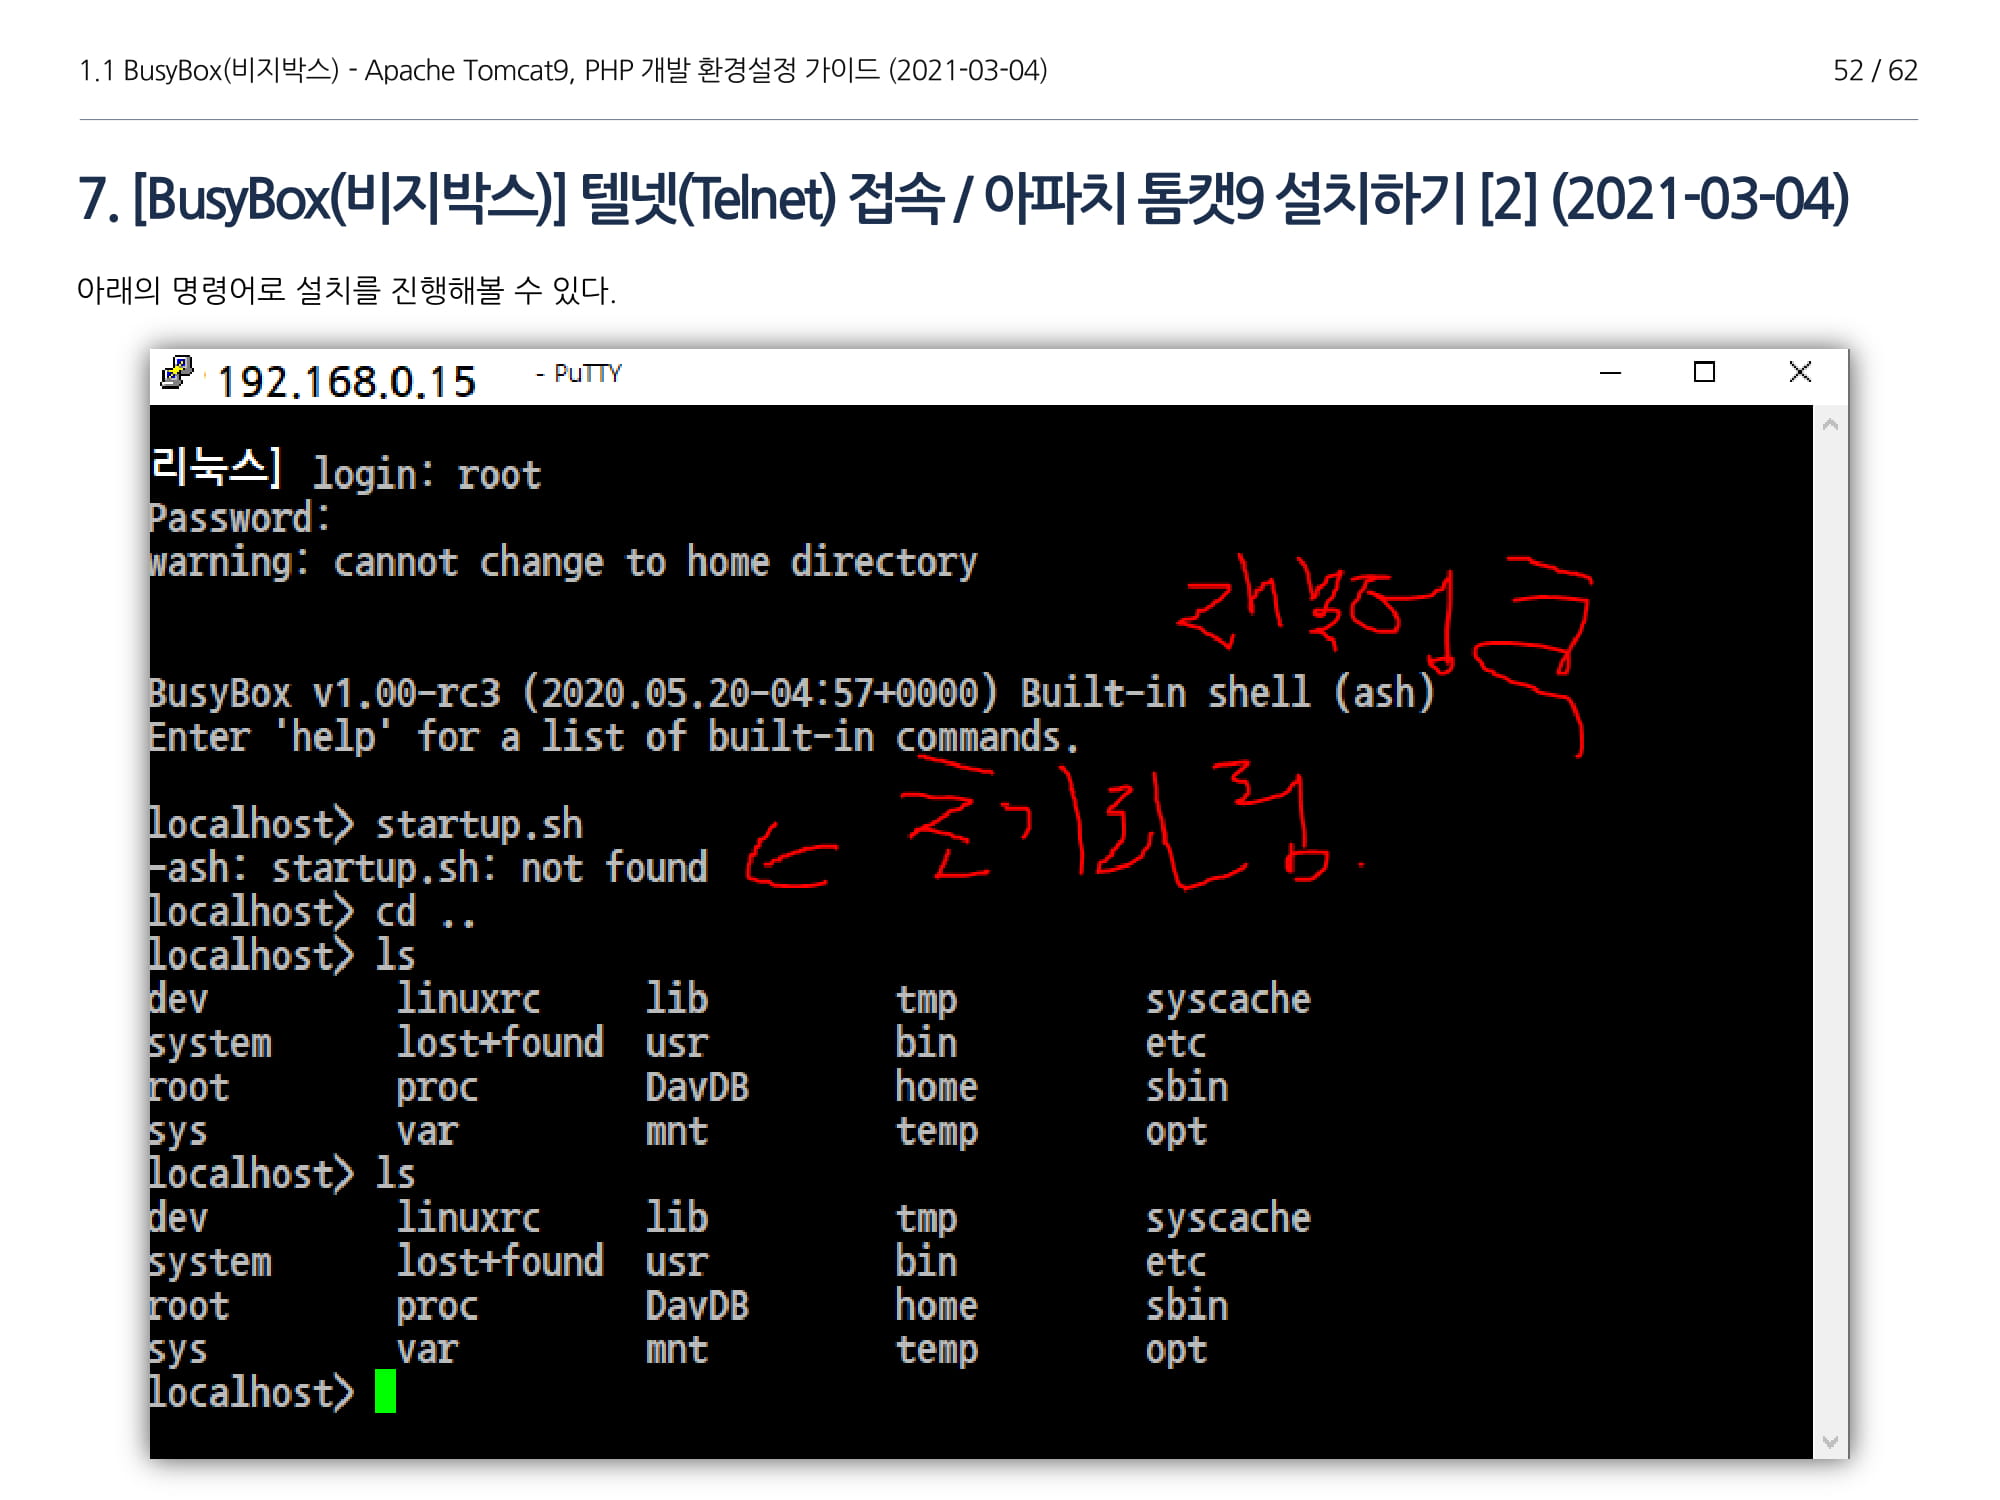Click lost+found in first ls listing

click(x=500, y=1043)
